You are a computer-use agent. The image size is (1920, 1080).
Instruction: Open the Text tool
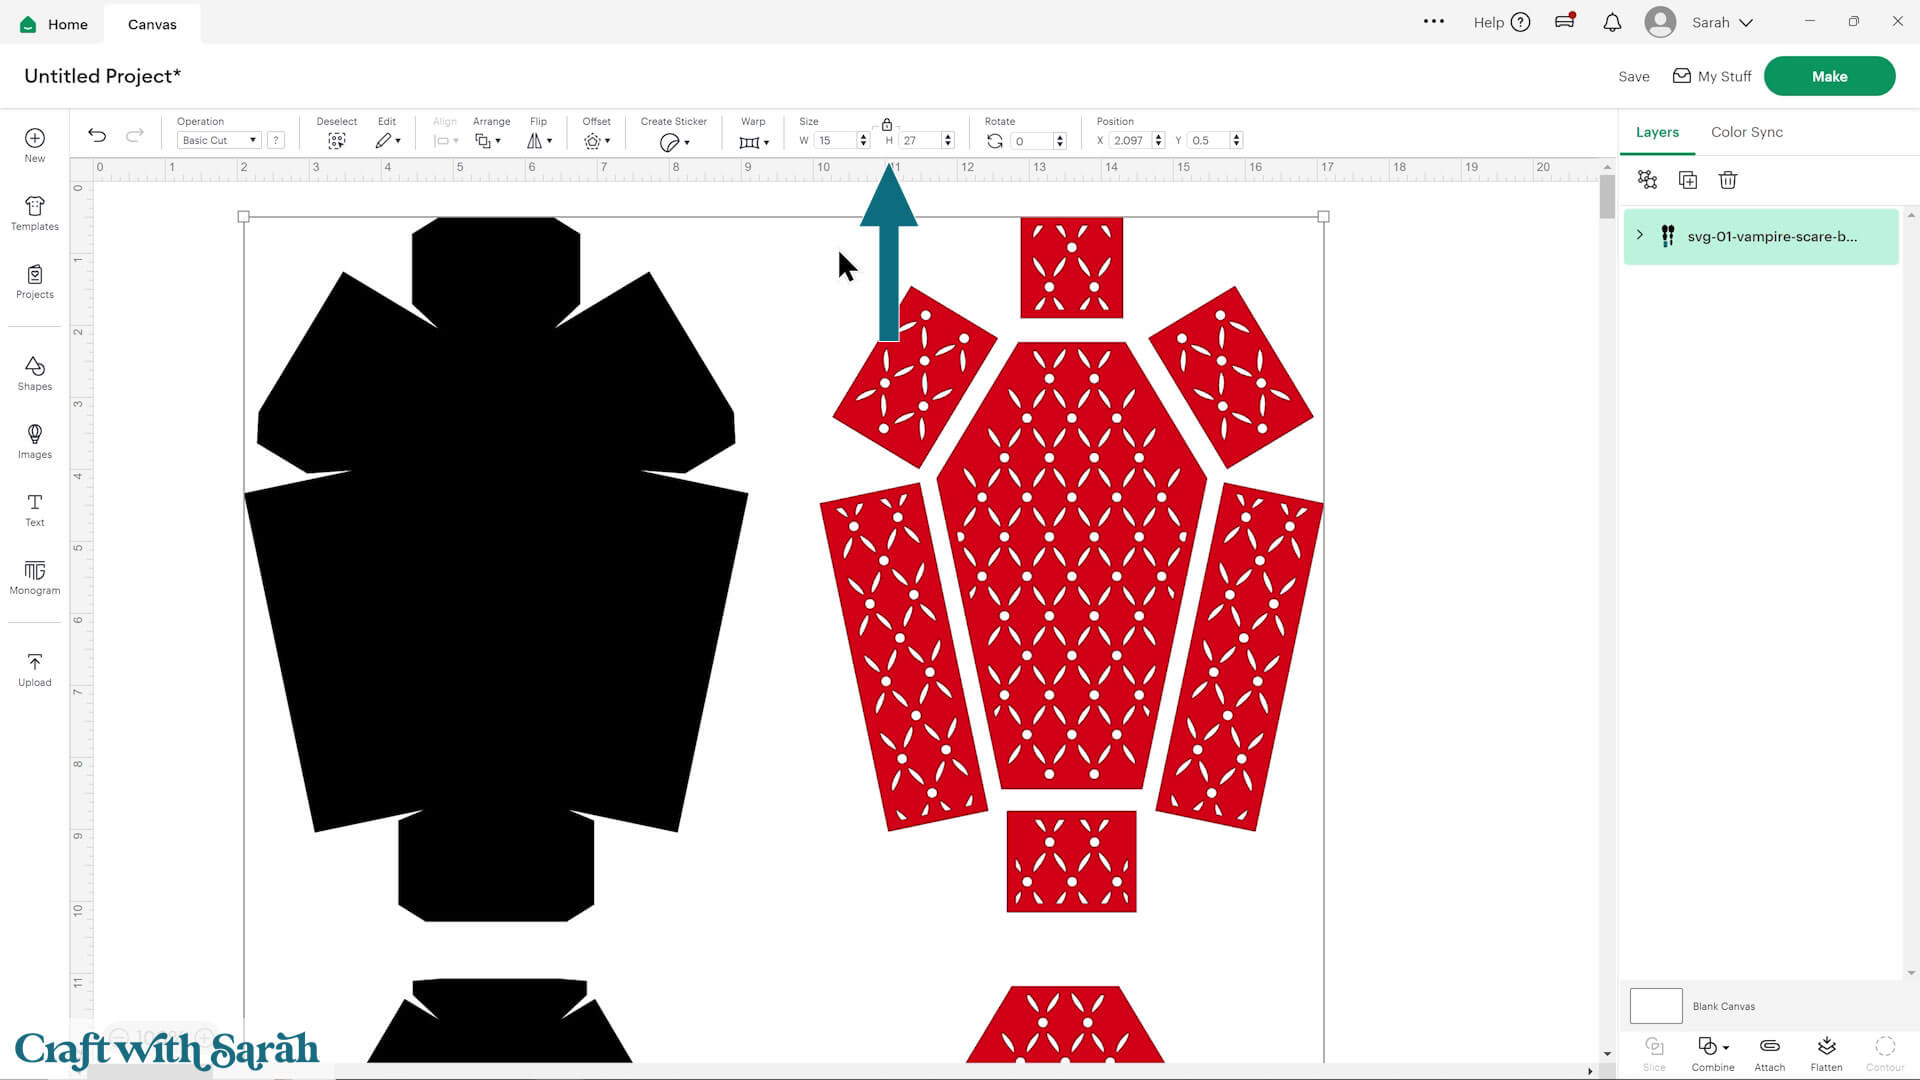pos(34,509)
